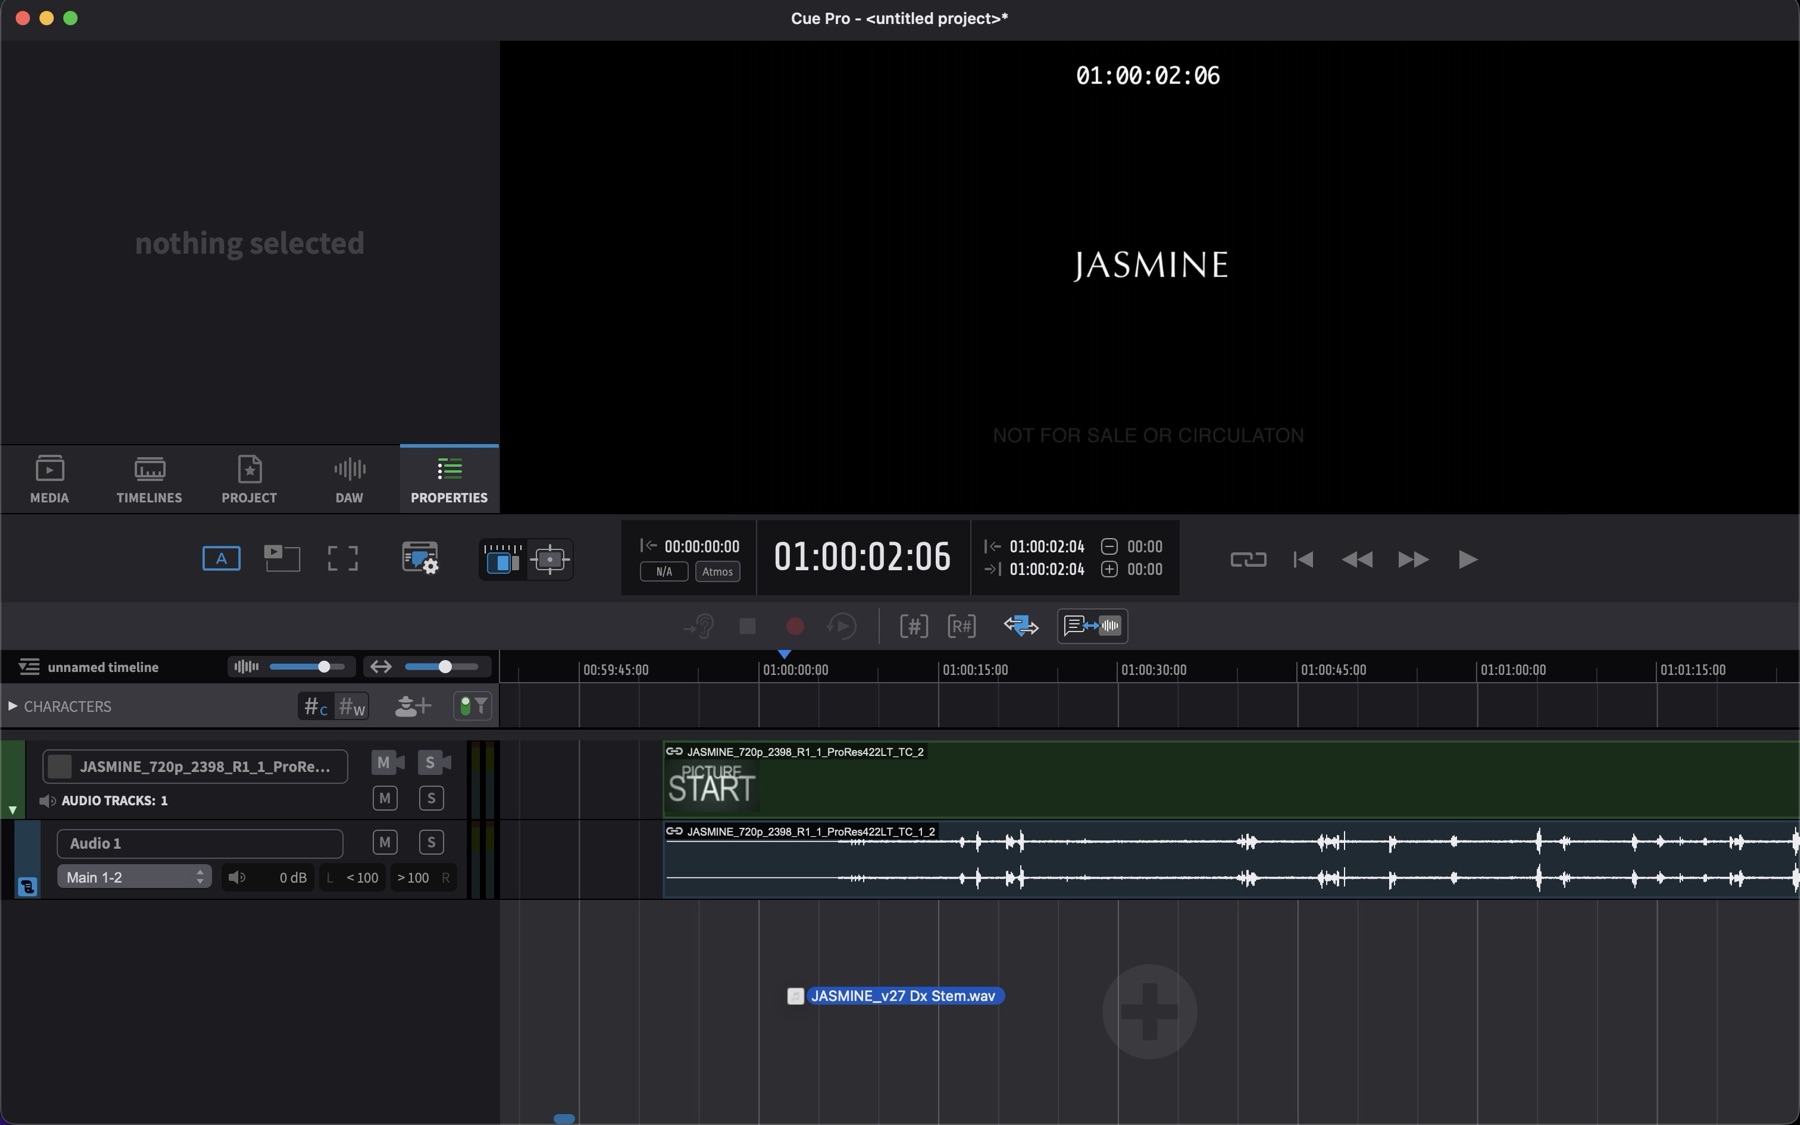Click the #w word count icon
This screenshot has height=1125, width=1800.
(x=352, y=707)
